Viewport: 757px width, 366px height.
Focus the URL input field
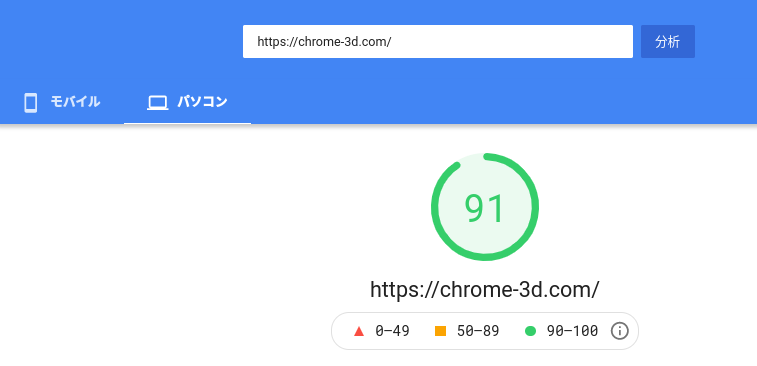438,42
